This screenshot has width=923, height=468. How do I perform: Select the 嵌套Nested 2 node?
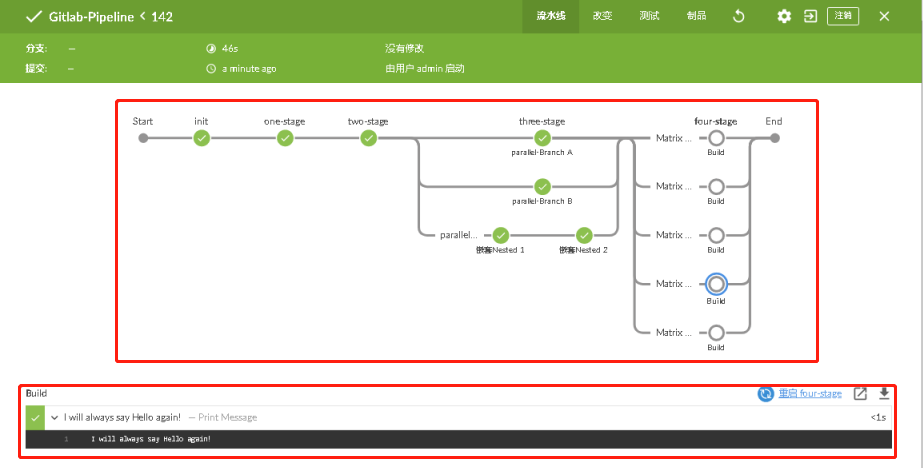[x=584, y=235]
